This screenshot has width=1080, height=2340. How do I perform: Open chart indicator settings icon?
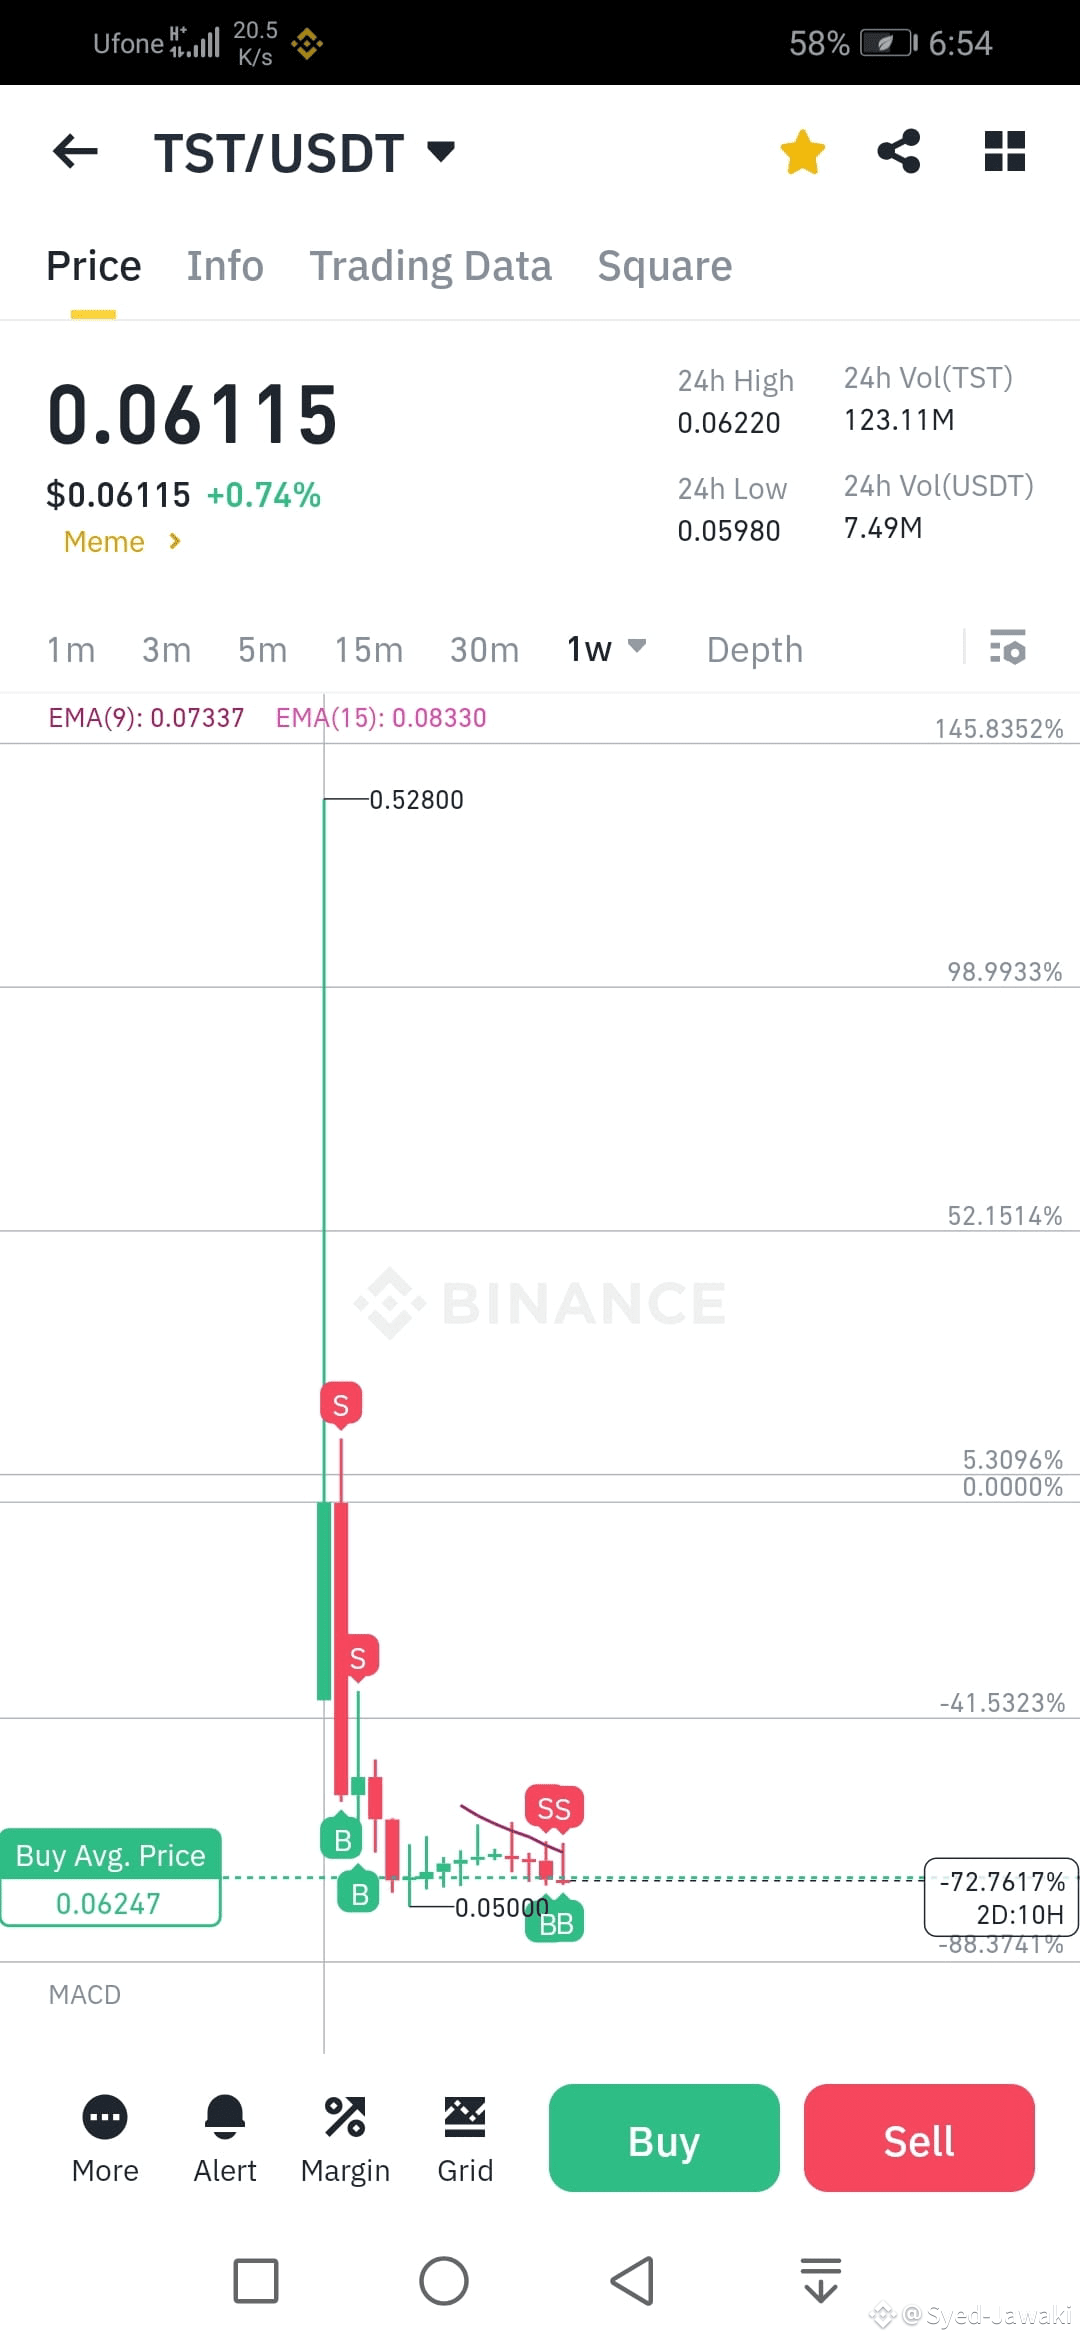click(1010, 649)
